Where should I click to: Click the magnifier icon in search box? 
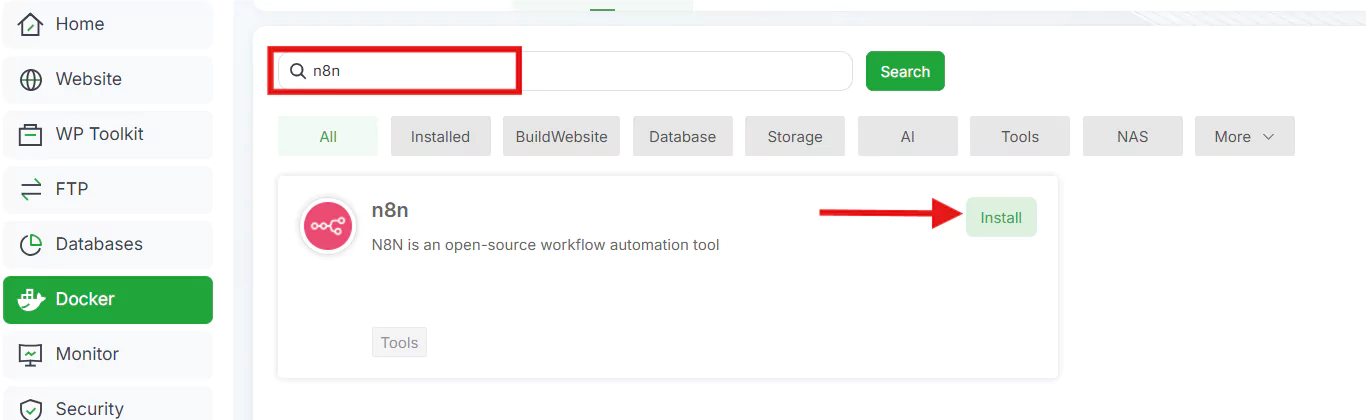pos(297,71)
